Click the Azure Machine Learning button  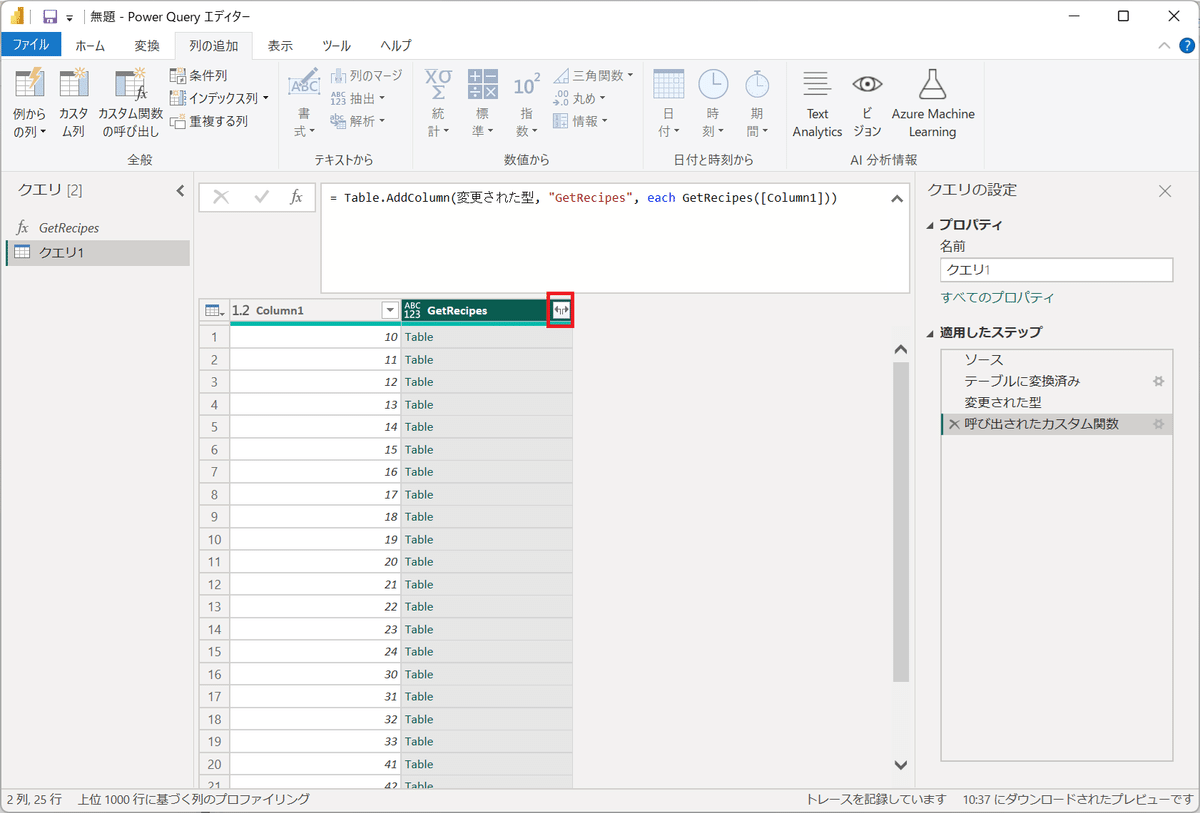click(932, 103)
